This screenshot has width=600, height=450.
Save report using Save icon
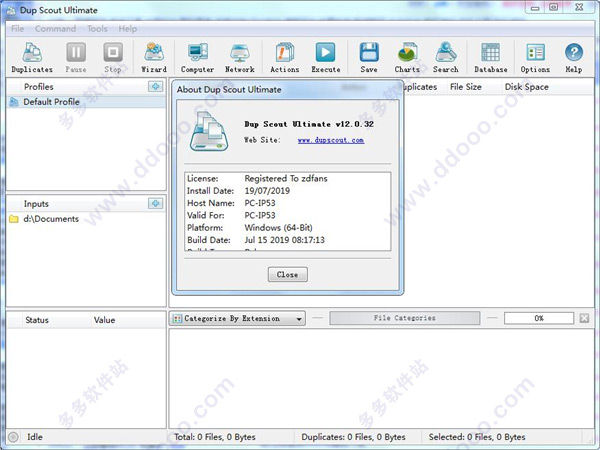coord(369,58)
